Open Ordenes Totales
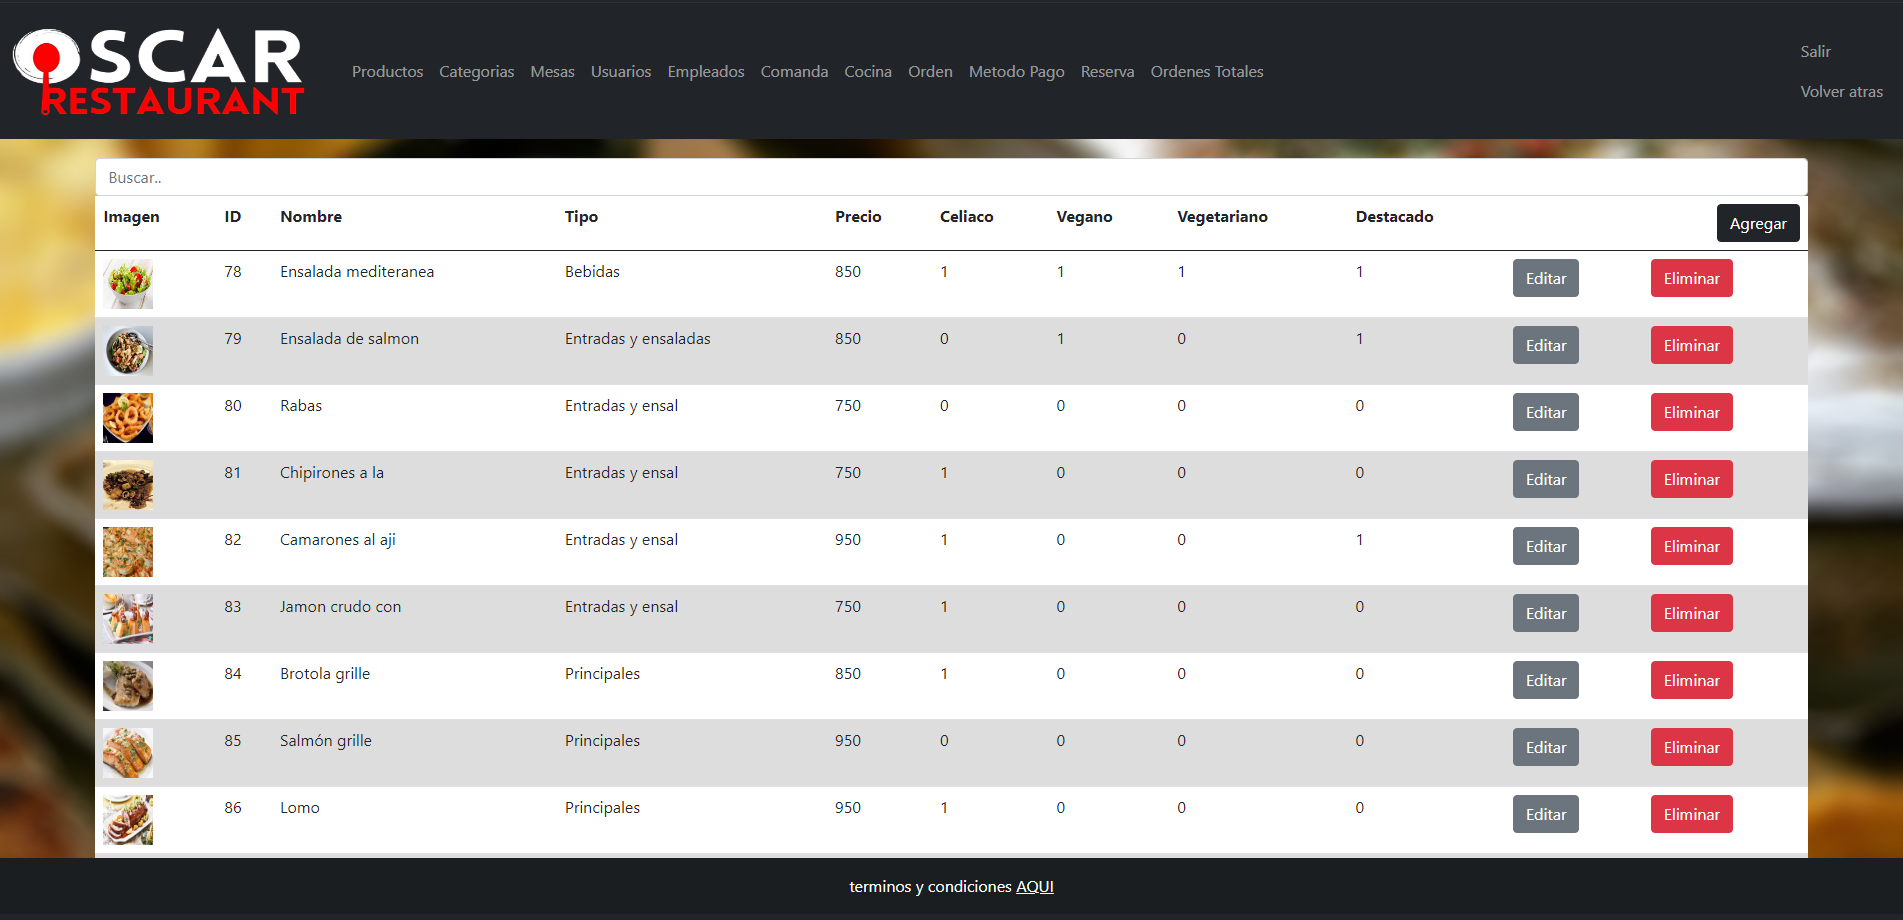The width and height of the screenshot is (1903, 920). [1207, 72]
